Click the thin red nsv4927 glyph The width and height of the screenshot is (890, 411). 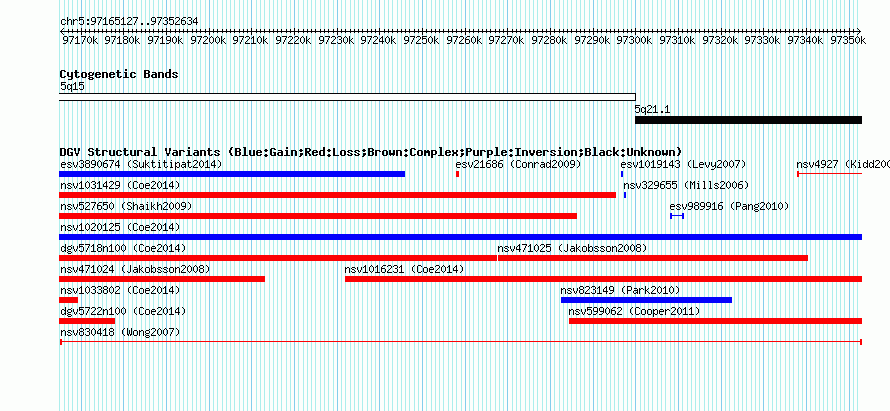click(829, 174)
